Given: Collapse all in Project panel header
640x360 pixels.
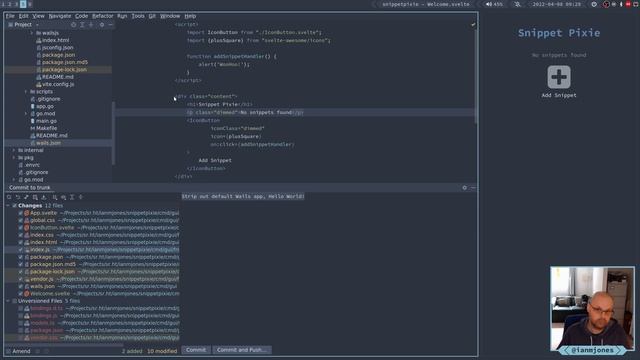Looking at the screenshot, I should [x=91, y=25].
